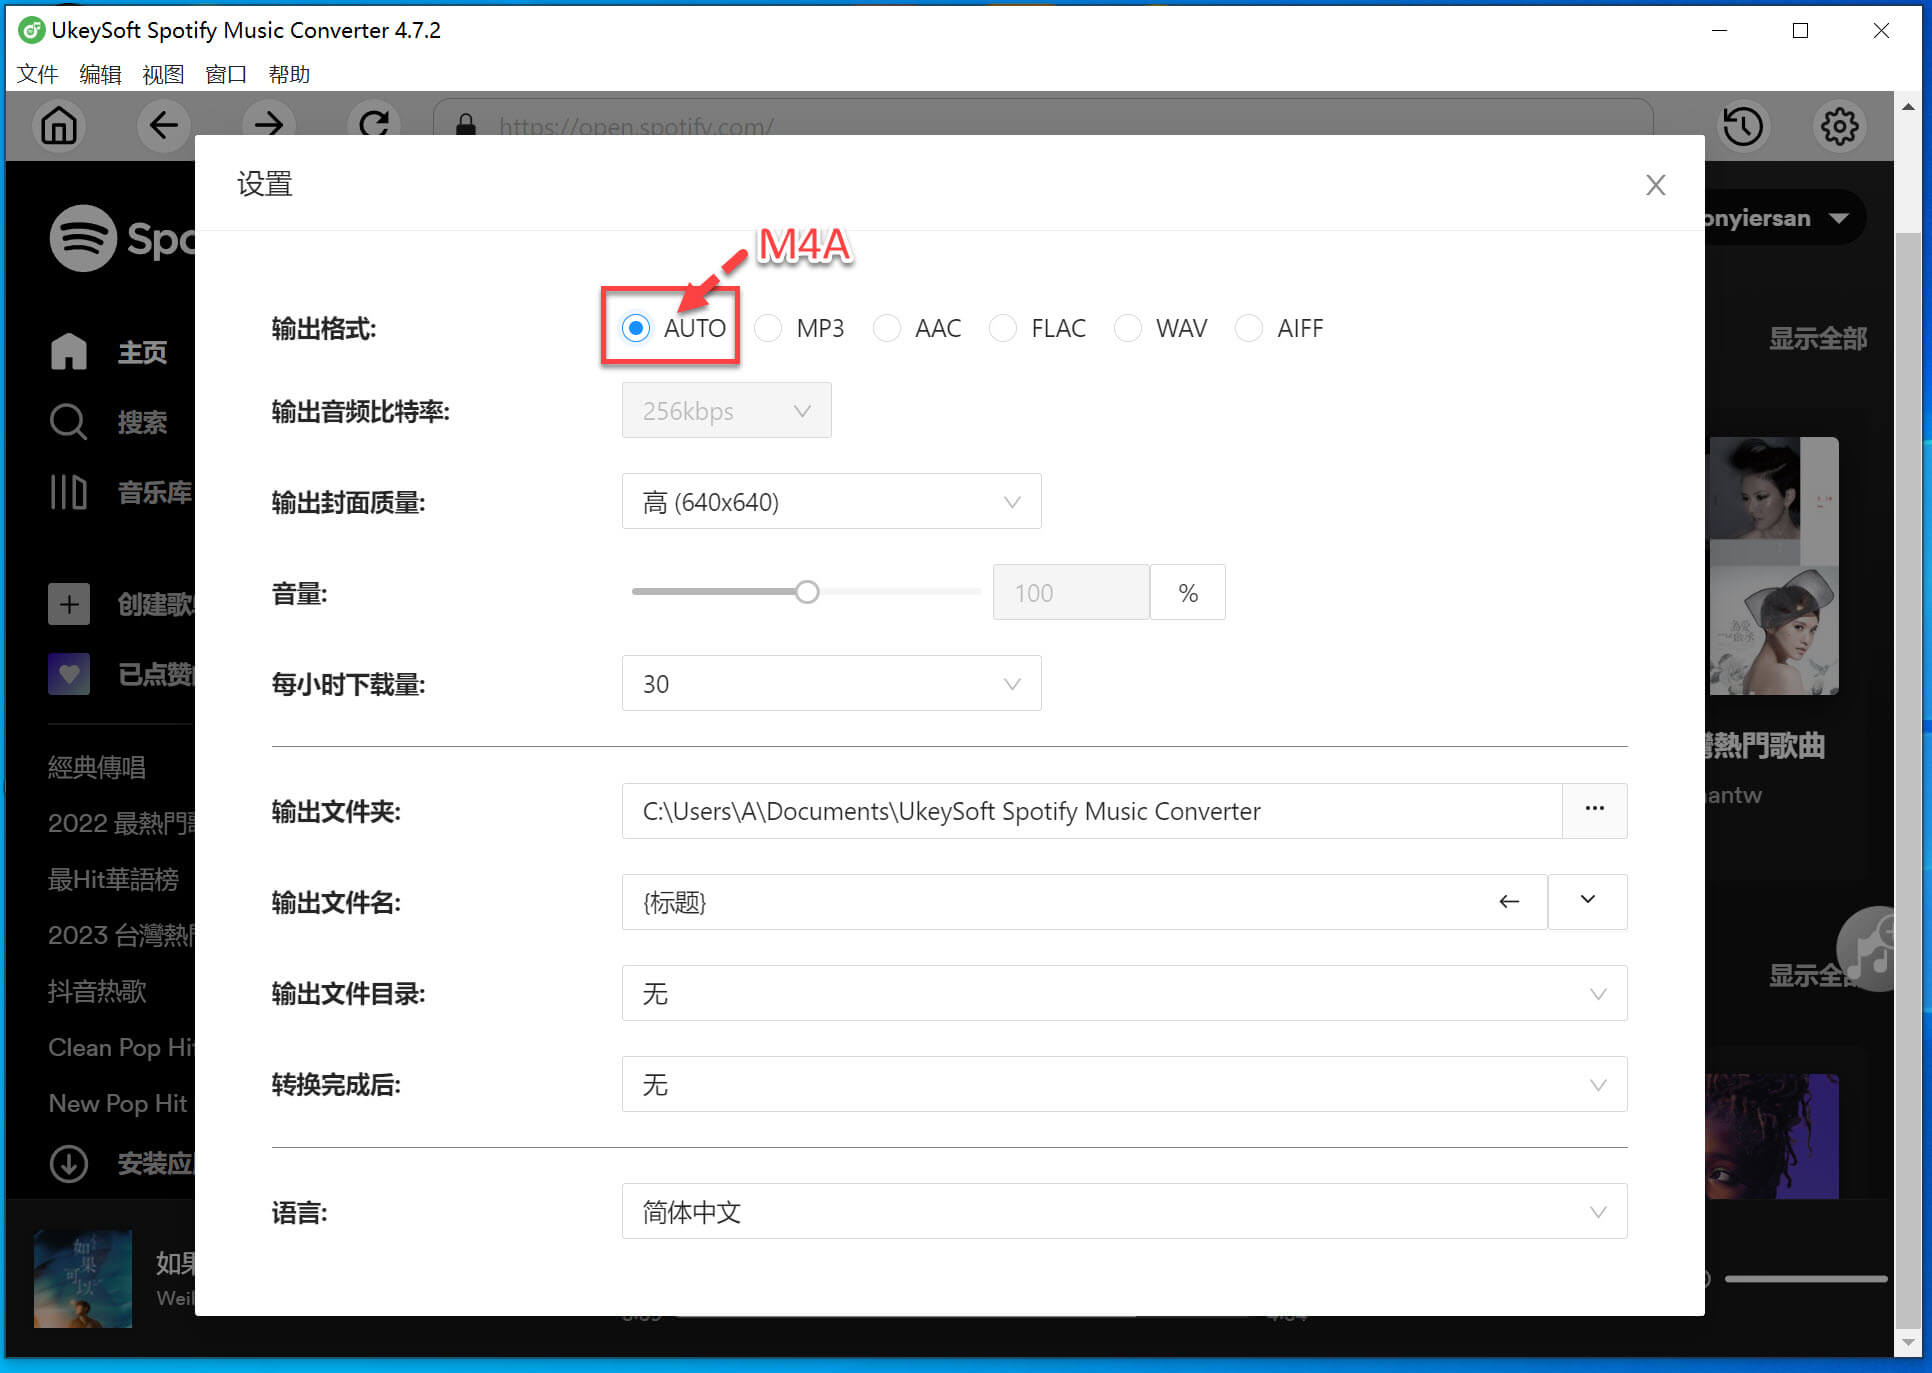Image resolution: width=1932 pixels, height=1373 pixels.
Task: Click the volume slider handle in settings
Action: (x=807, y=592)
